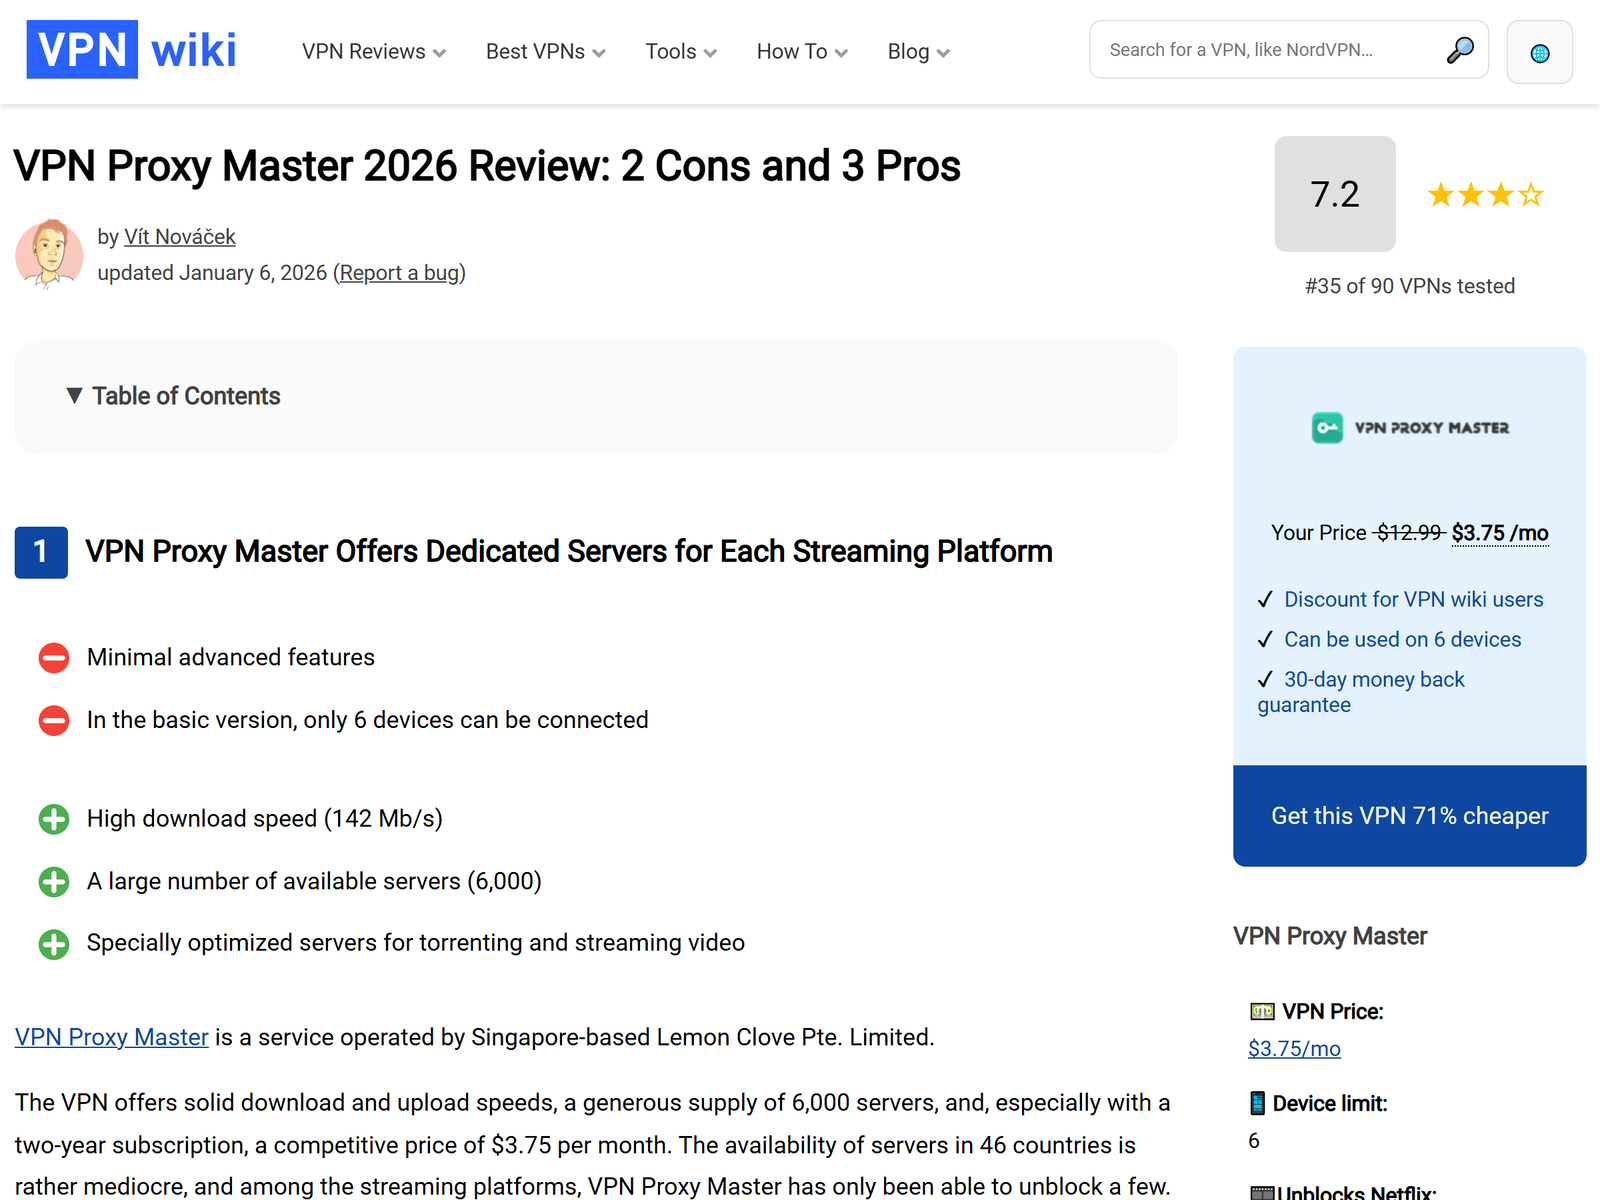Click Can be used on 6 devices

[x=1403, y=639]
